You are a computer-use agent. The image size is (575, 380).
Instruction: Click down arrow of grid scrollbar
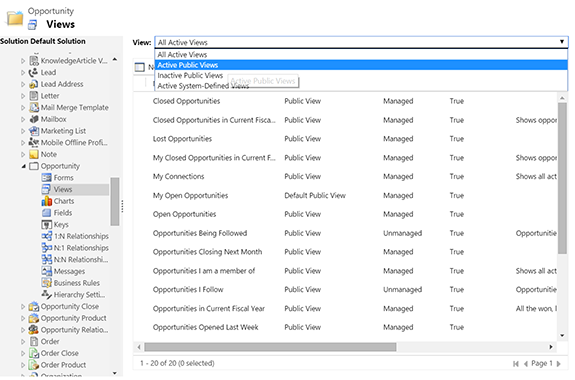562,335
